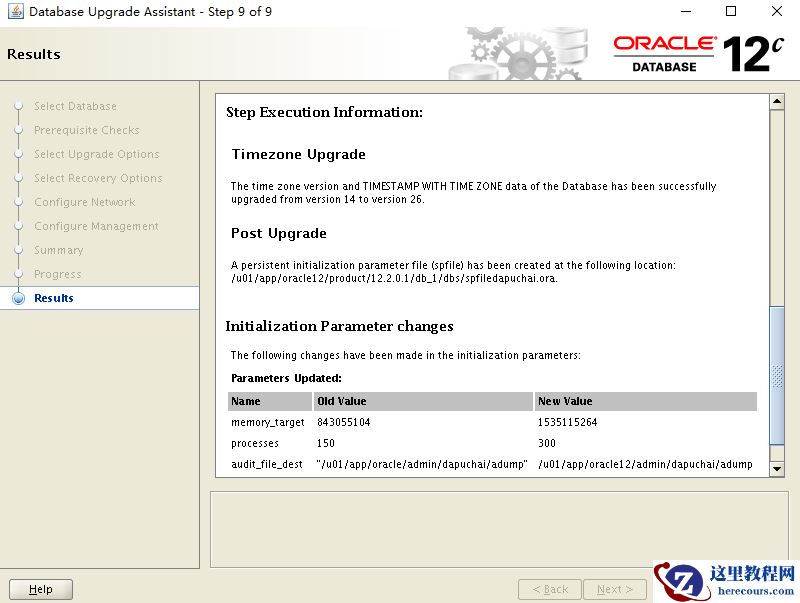Click new audit path /u01/app/oracle12/admin/dapuchai/adump
Viewport: 800px width, 603px height.
(645, 464)
